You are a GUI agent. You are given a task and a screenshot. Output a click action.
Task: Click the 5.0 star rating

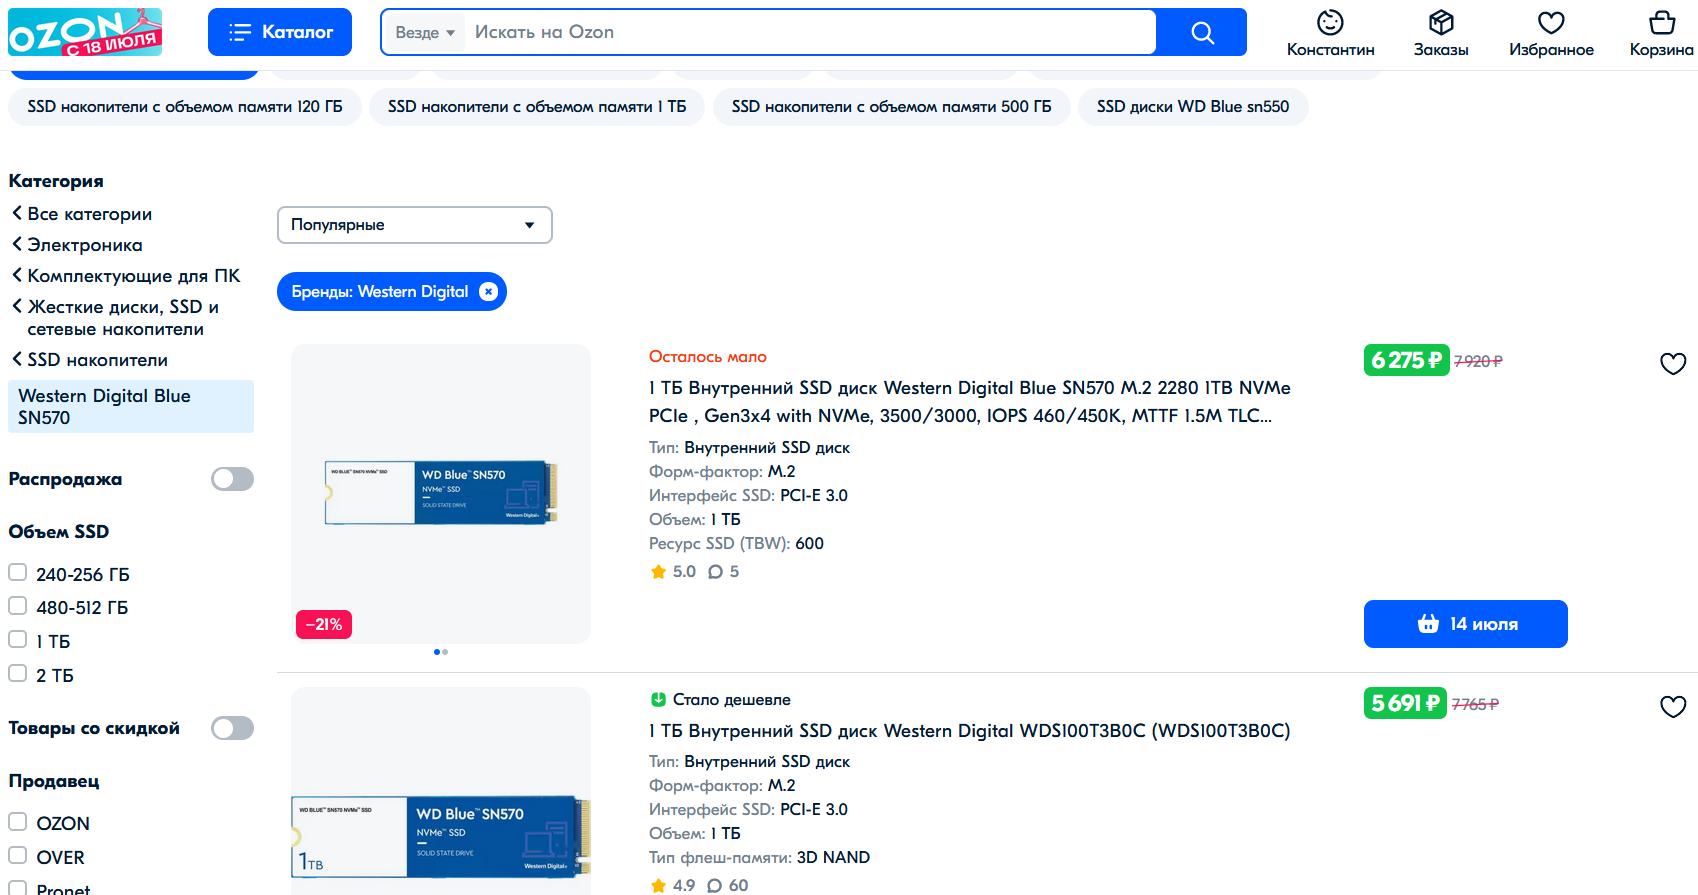672,572
